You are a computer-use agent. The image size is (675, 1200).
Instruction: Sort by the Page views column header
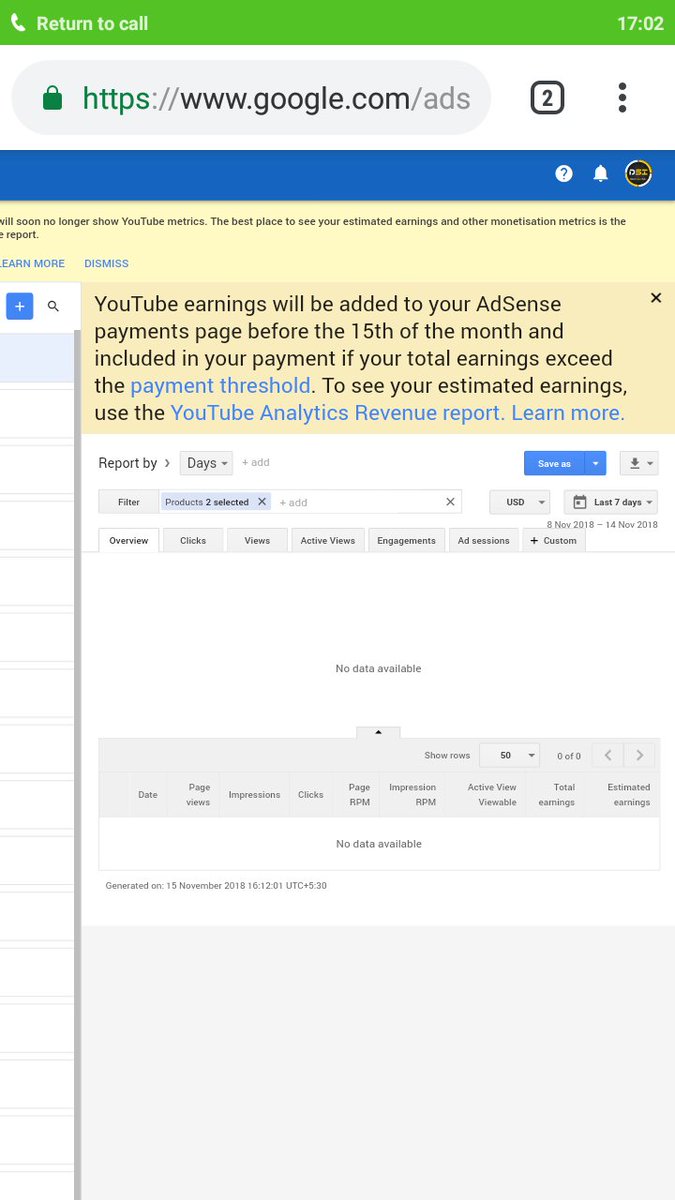pyautogui.click(x=199, y=795)
